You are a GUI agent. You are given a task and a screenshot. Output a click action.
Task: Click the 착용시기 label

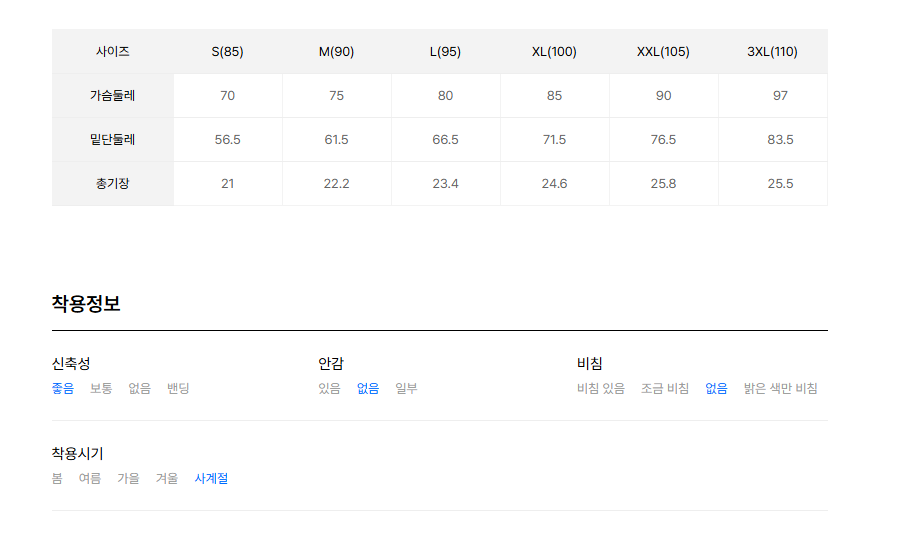(78, 453)
